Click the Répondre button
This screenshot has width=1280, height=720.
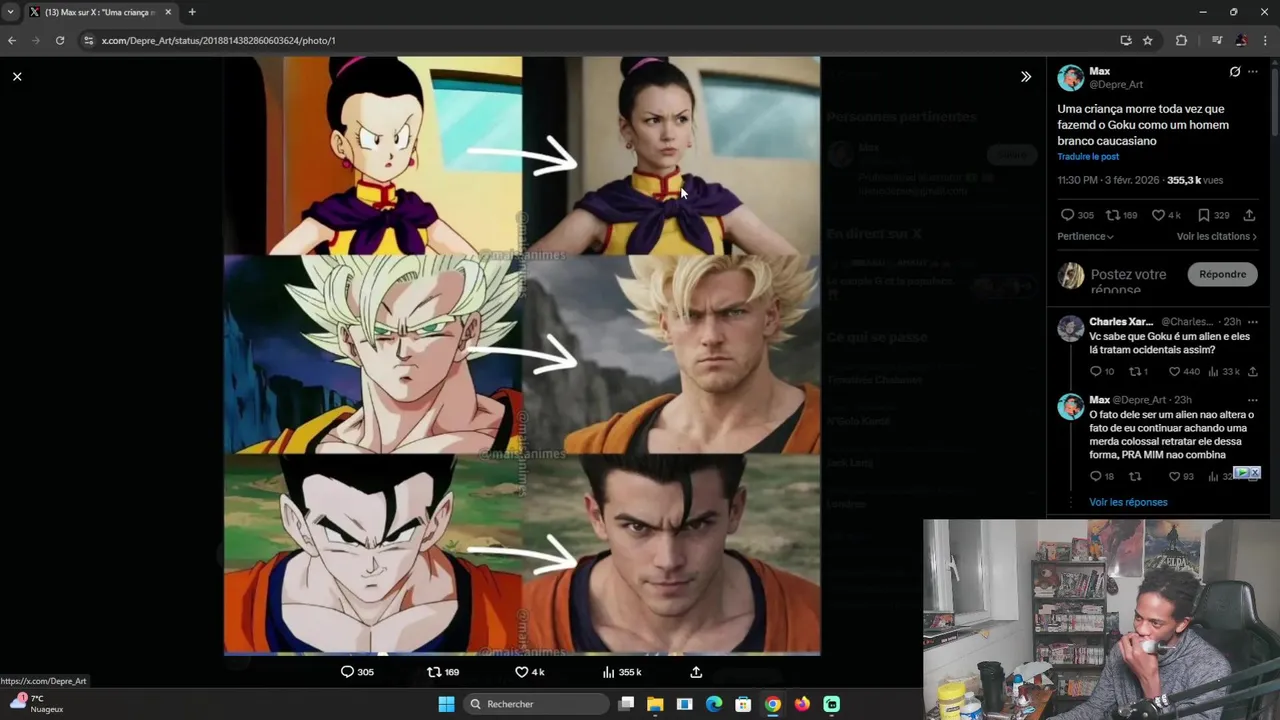1222,274
